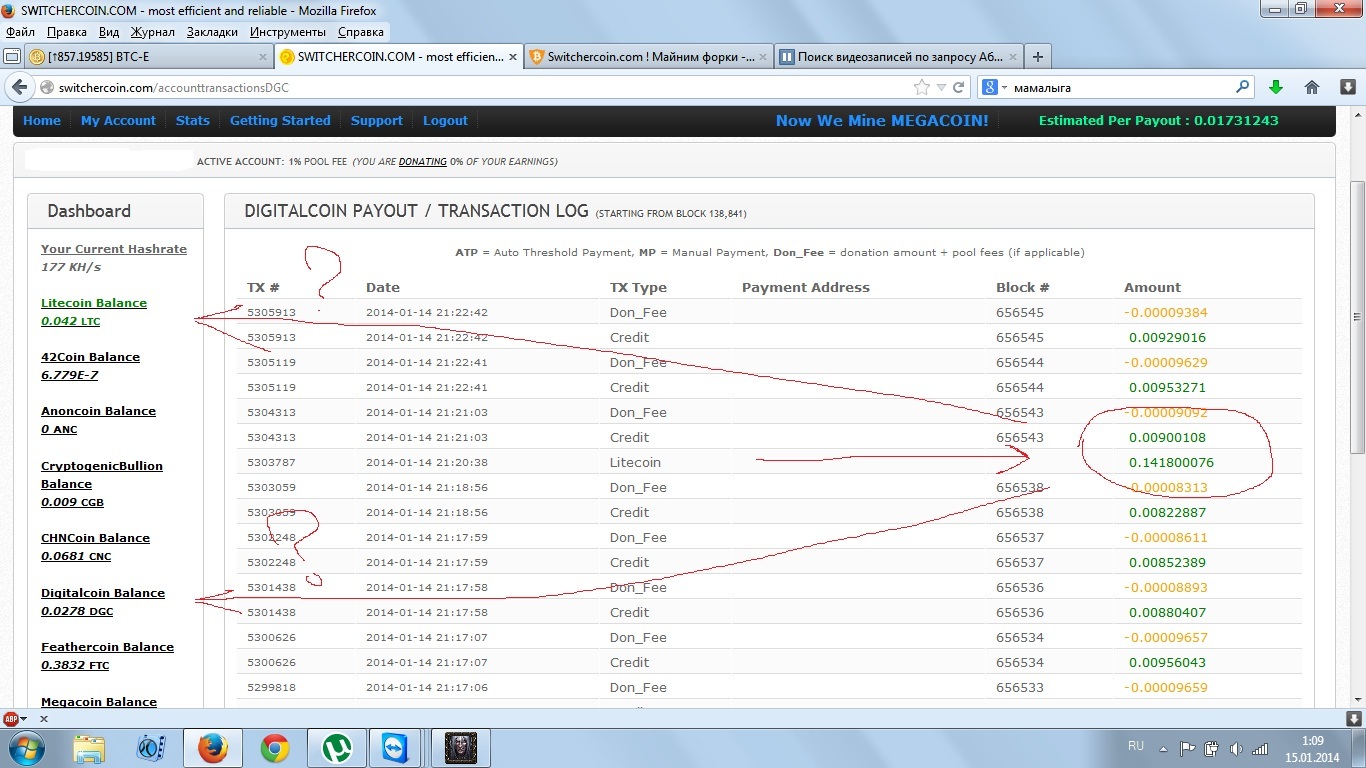
Task: Open uTorrent from the taskbar
Action: point(337,748)
